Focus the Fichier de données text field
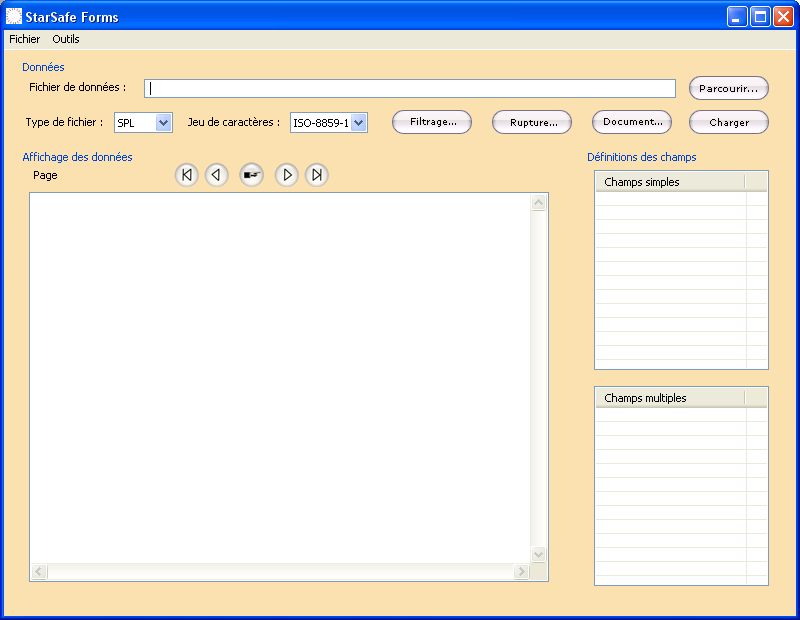The width and height of the screenshot is (800, 620). tap(410, 88)
